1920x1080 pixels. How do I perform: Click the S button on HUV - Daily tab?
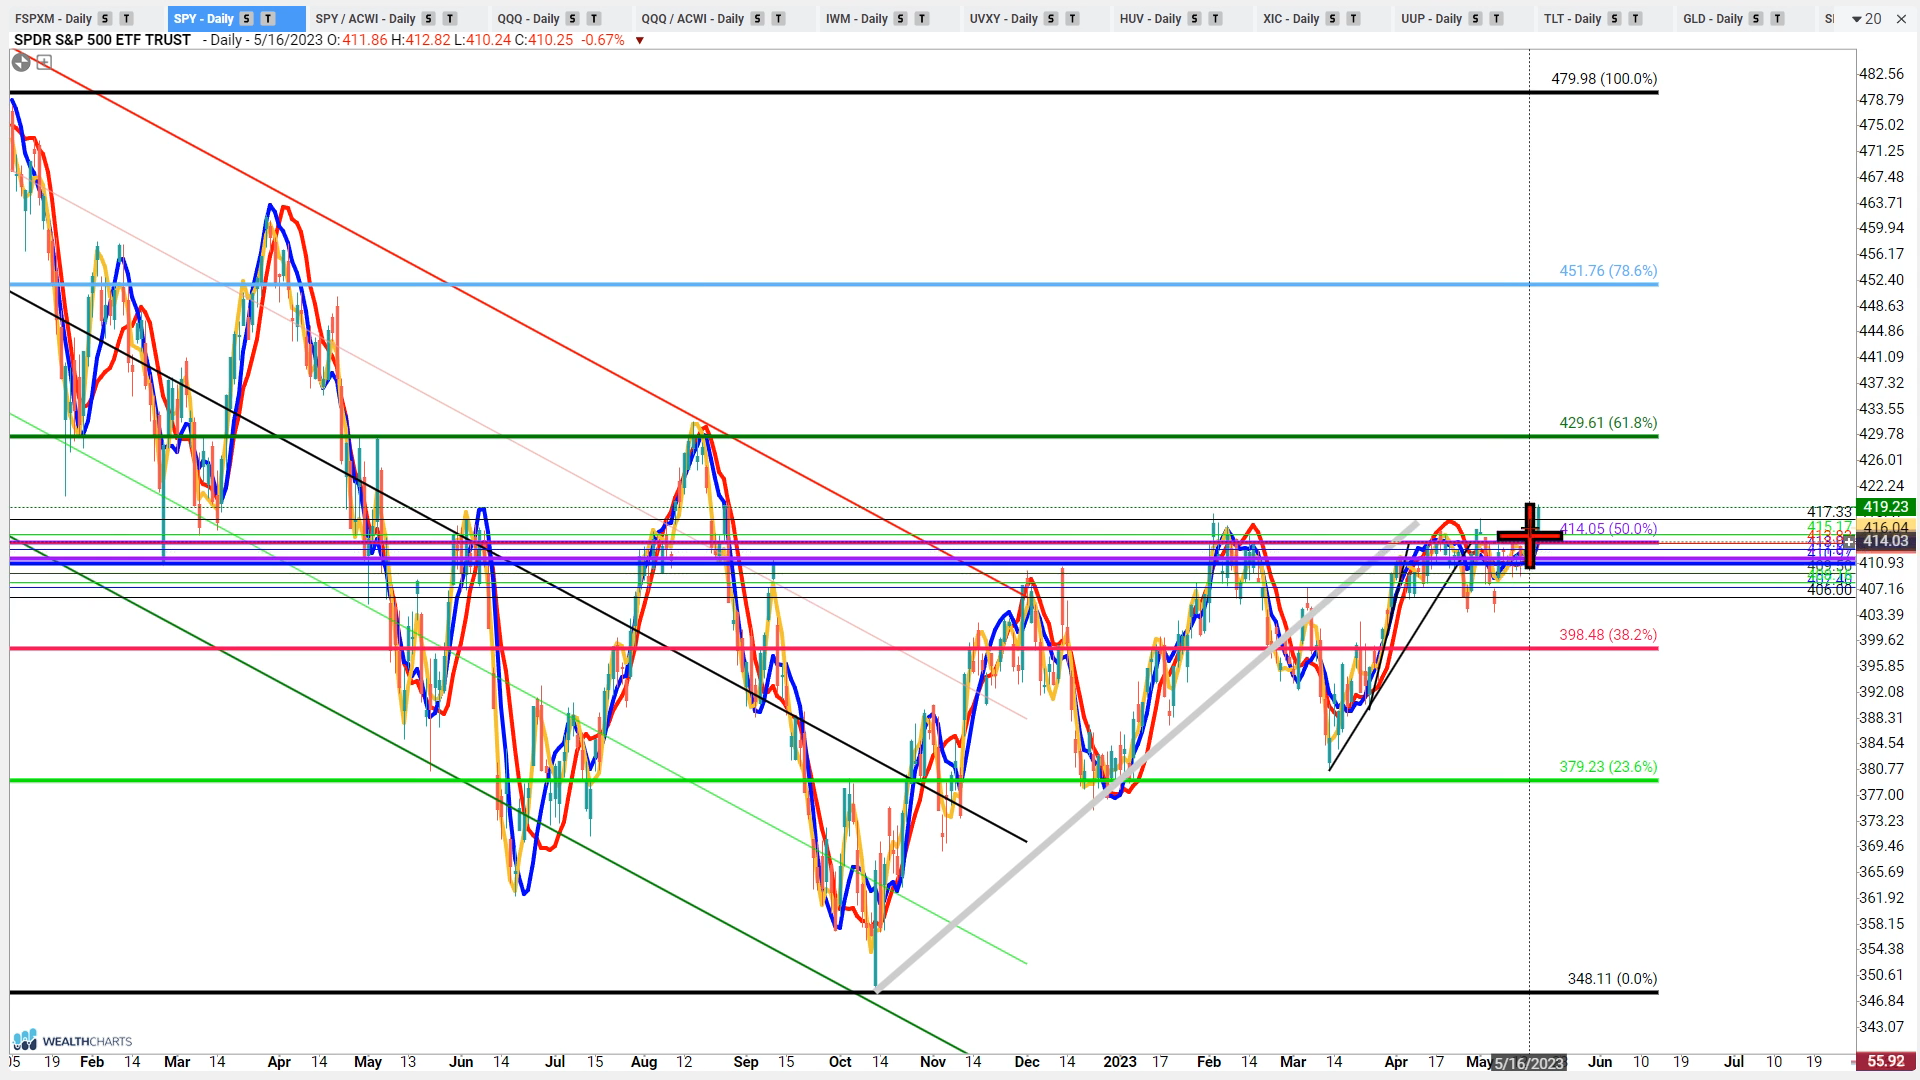(x=1194, y=19)
